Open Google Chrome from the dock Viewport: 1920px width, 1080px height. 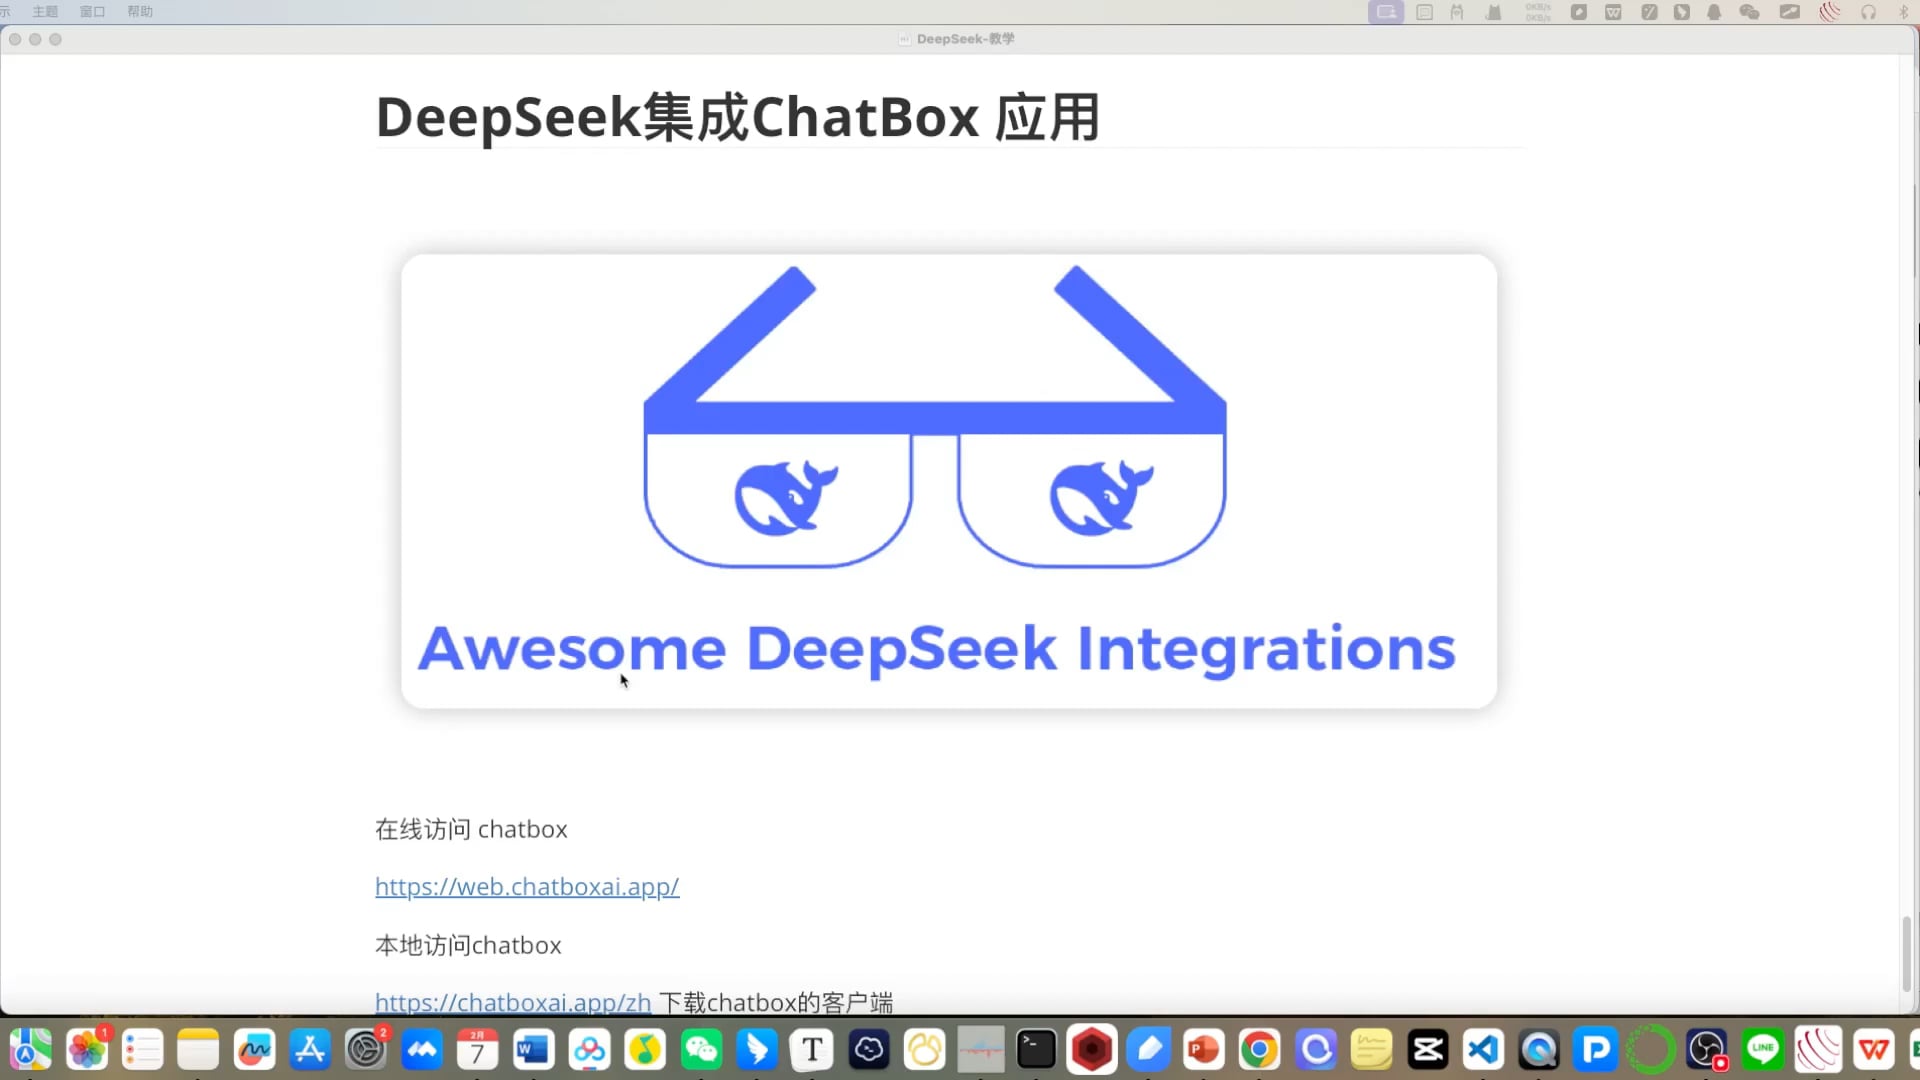[x=1258, y=1049]
